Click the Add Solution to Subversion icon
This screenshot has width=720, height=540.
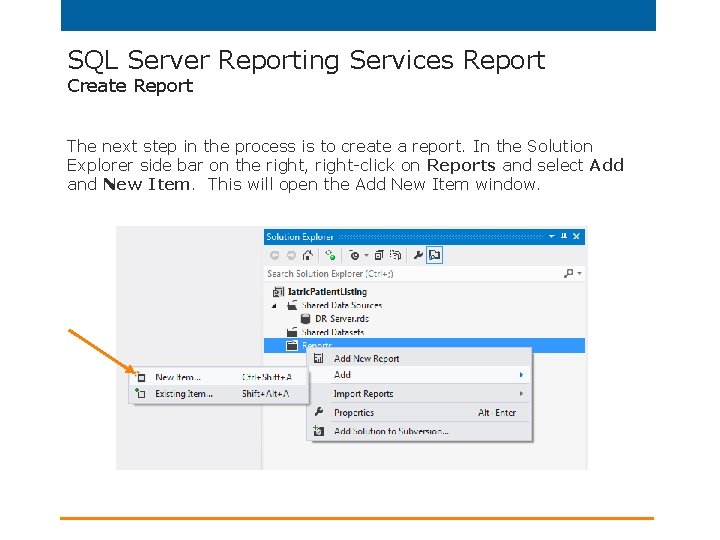tap(319, 431)
